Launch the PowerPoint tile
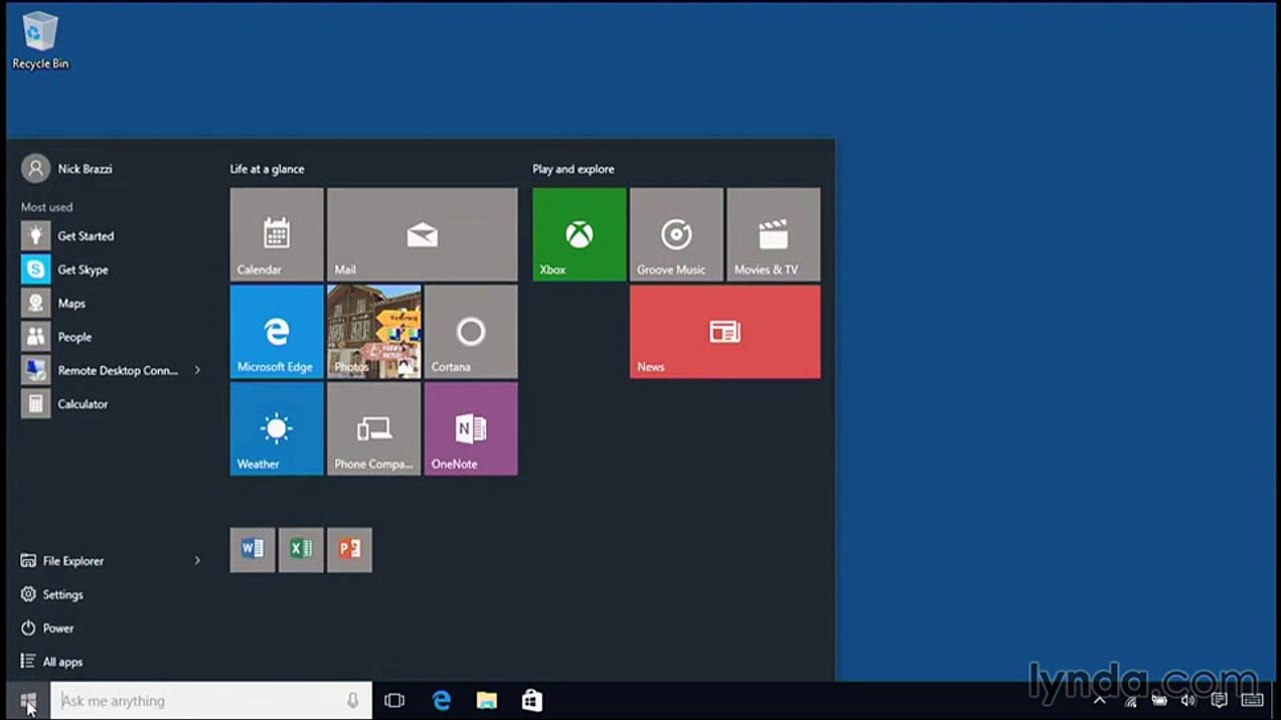 [350, 550]
